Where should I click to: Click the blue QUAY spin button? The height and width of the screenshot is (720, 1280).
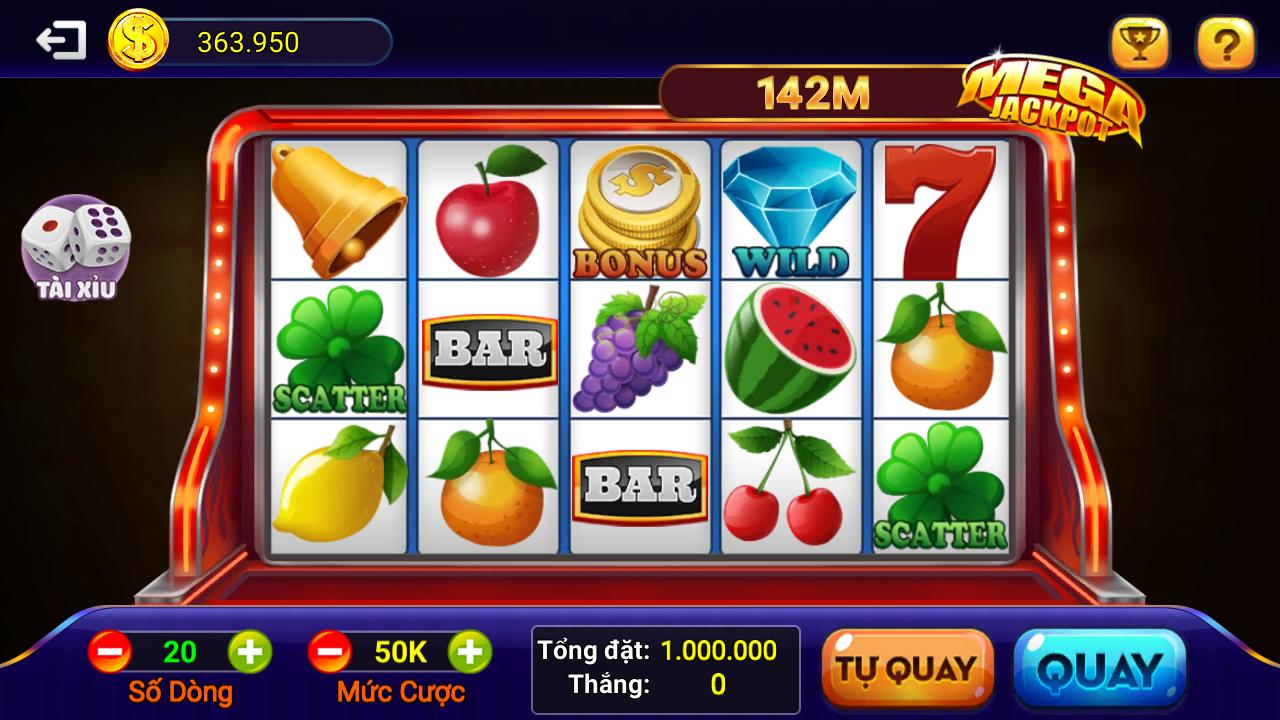click(1099, 669)
